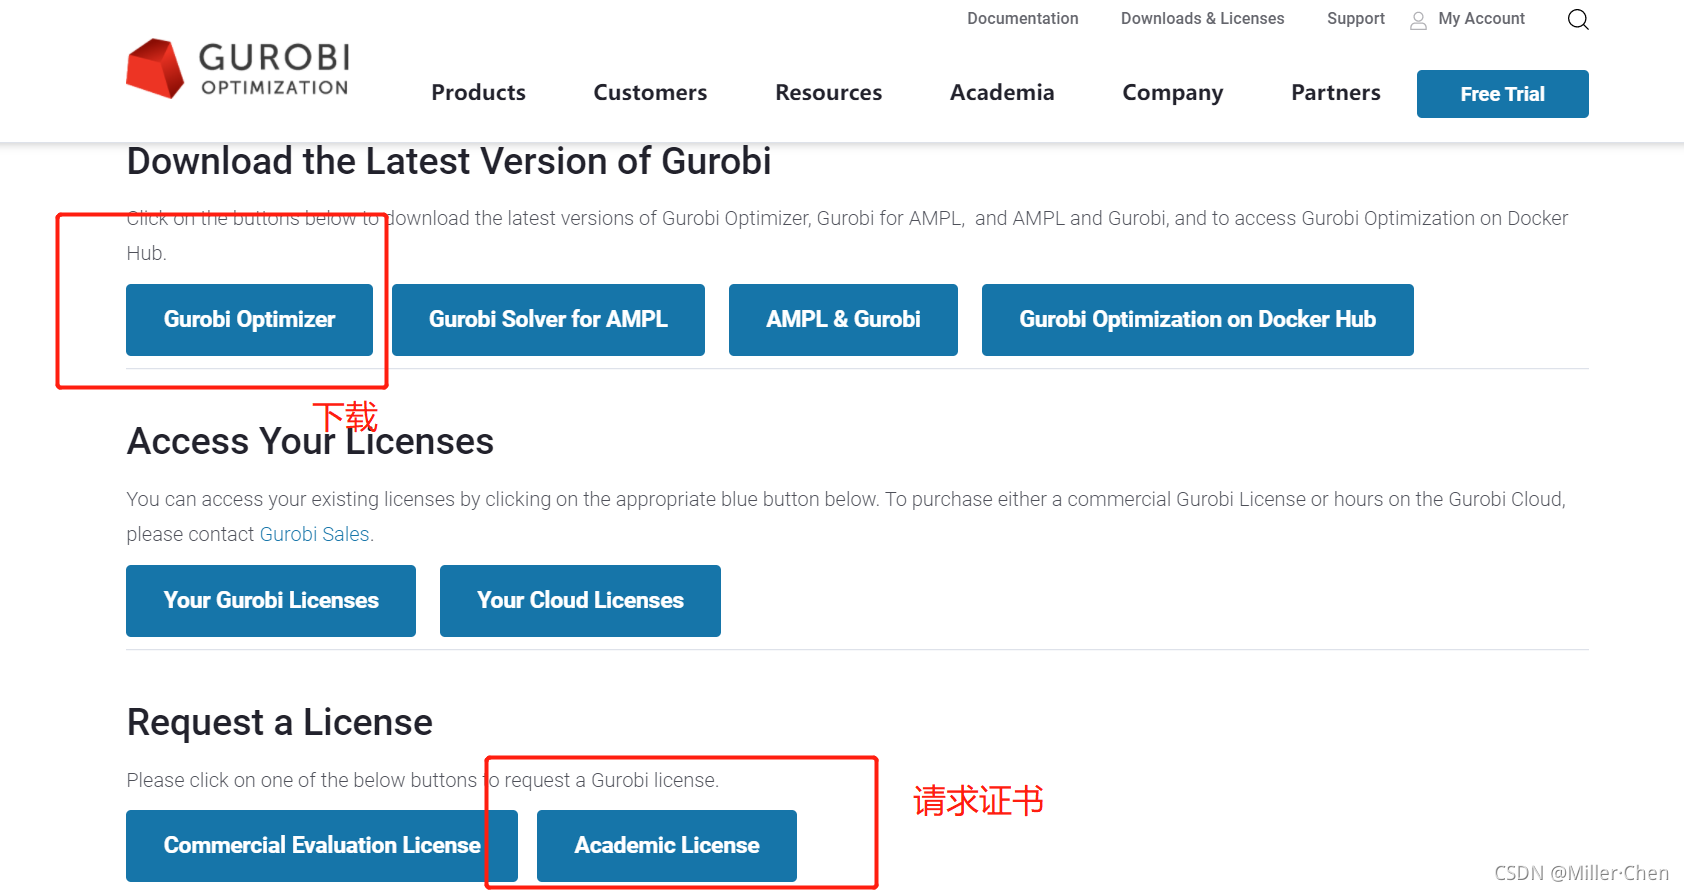Open the Support page
Screen dimensions: 1684x891
tap(1355, 18)
